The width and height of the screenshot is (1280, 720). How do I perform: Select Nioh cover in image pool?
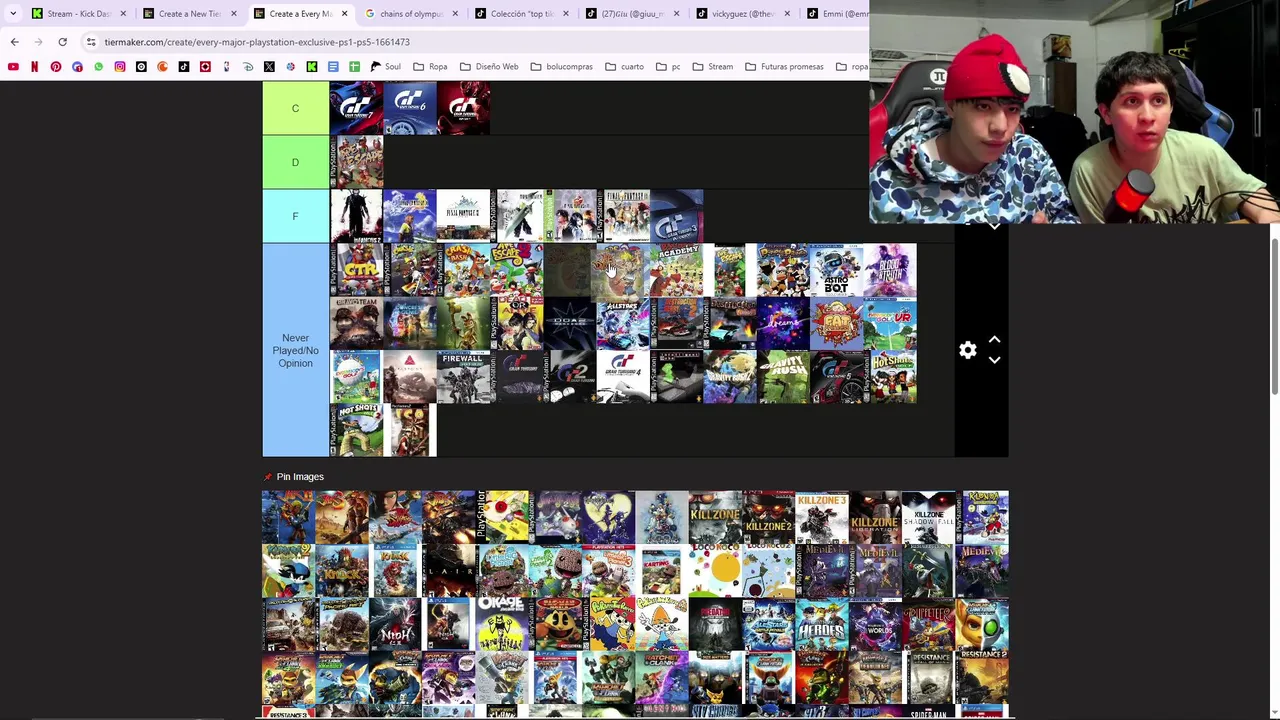[x=396, y=624]
